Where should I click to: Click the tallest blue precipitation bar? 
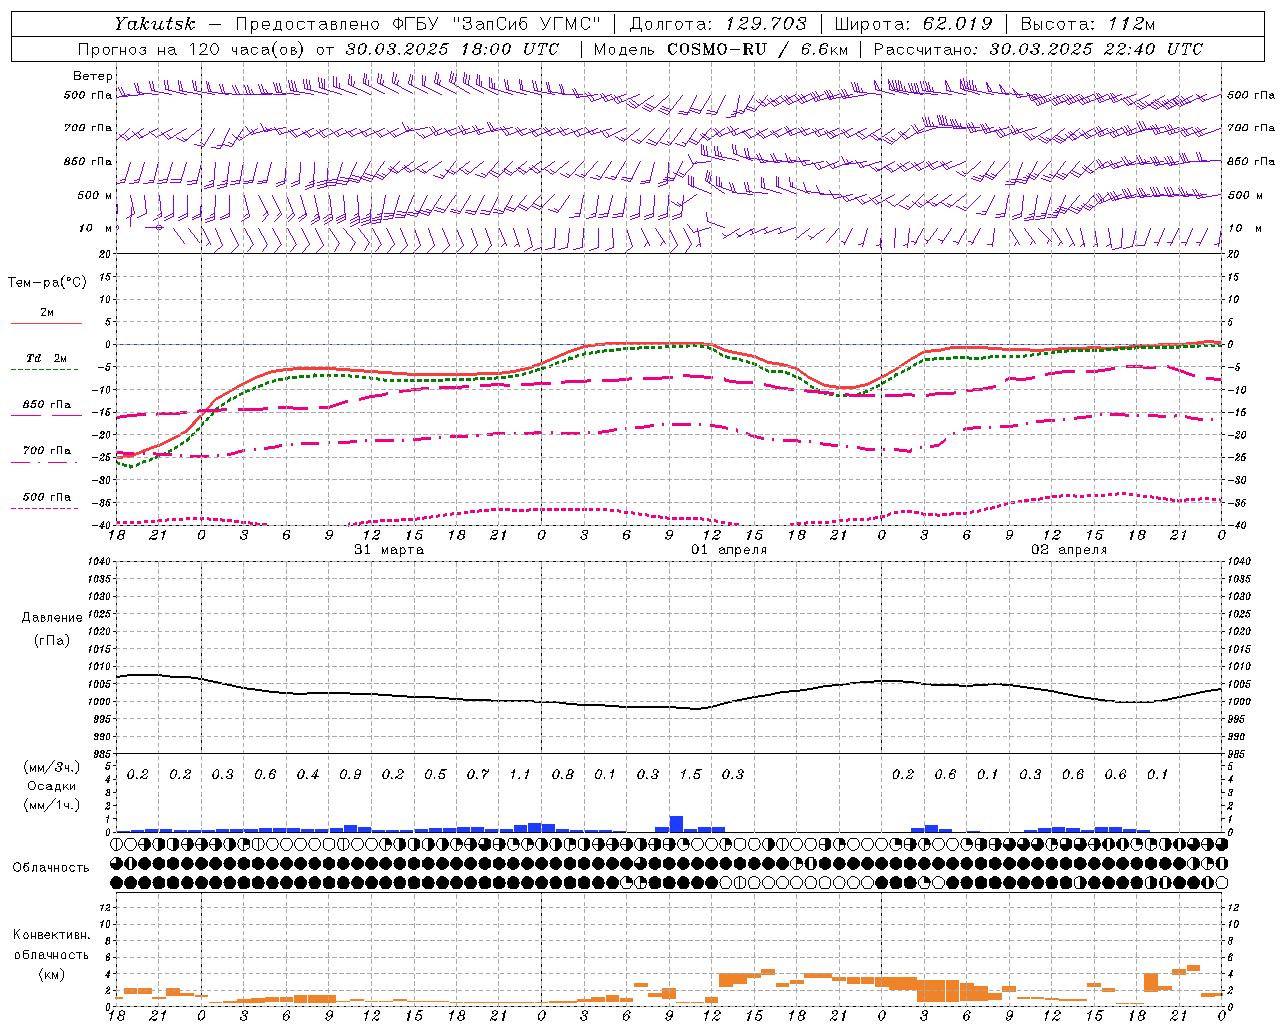tap(677, 824)
